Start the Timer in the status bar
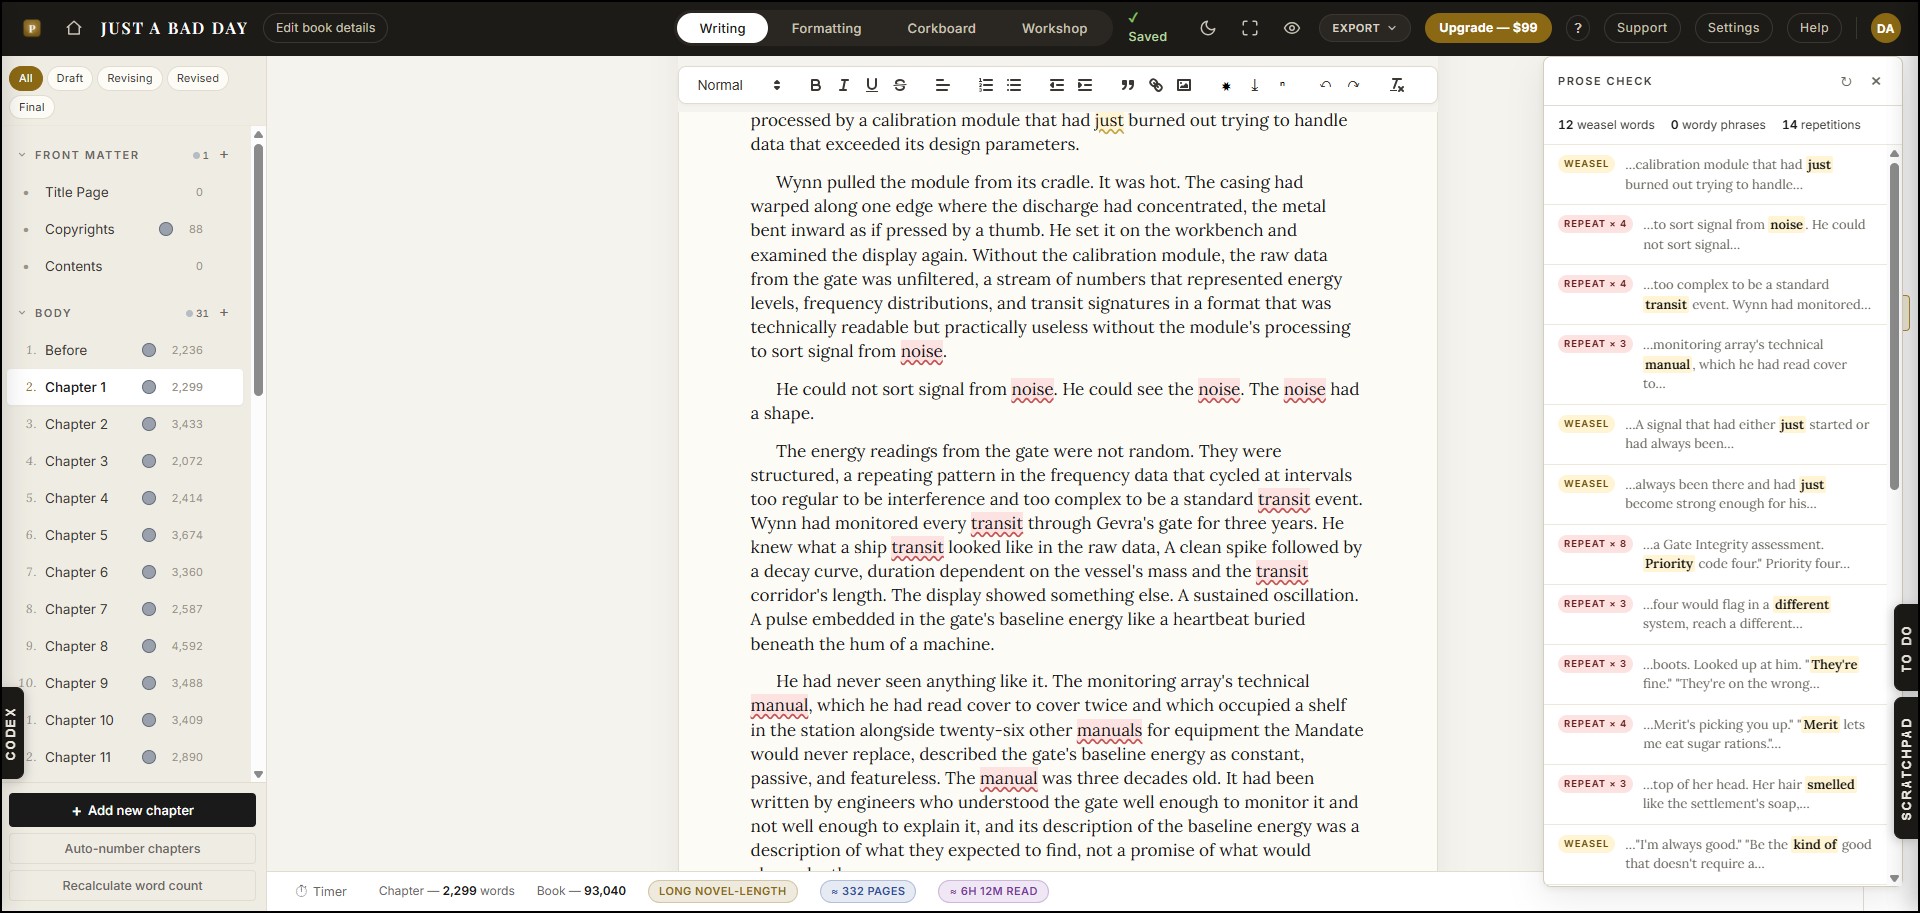1920x913 pixels. [x=320, y=891]
